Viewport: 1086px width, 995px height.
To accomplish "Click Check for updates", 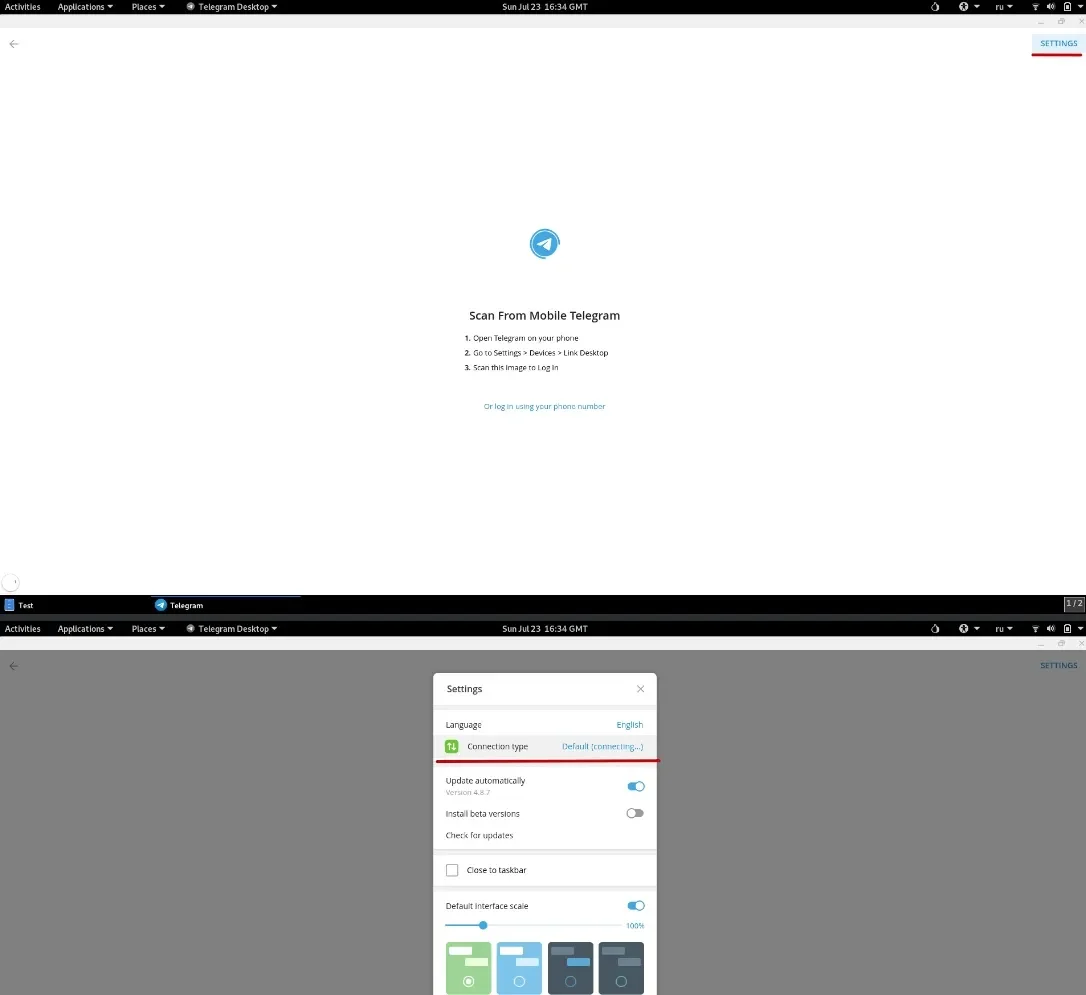I will [x=479, y=835].
